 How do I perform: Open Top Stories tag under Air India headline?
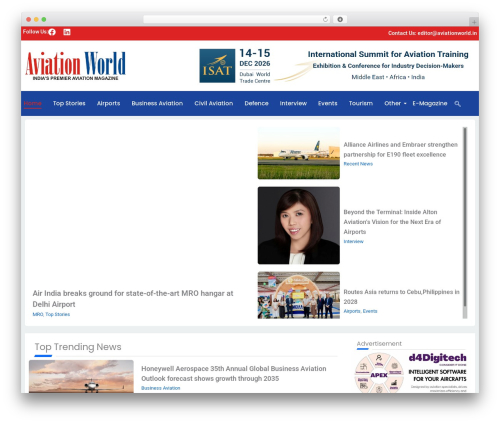coord(58,314)
